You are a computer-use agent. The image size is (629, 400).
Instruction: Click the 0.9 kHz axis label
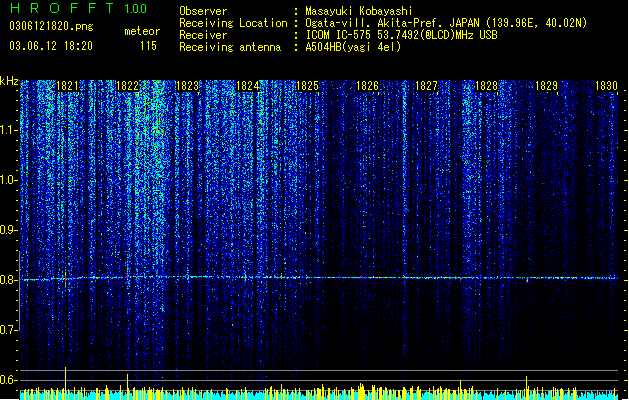coord(8,230)
